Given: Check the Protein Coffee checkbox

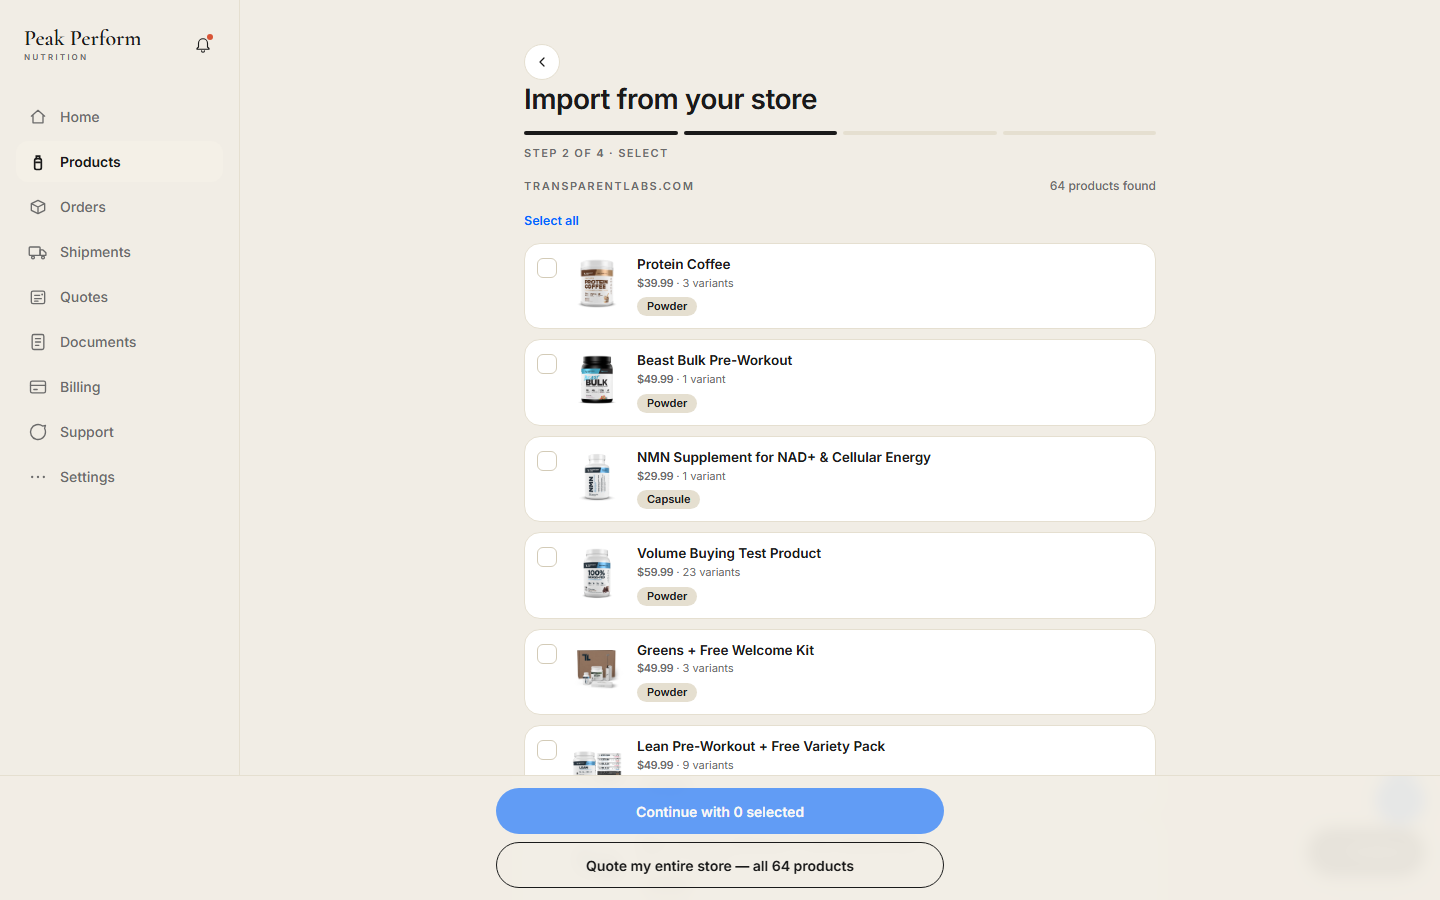Looking at the screenshot, I should click(x=547, y=268).
